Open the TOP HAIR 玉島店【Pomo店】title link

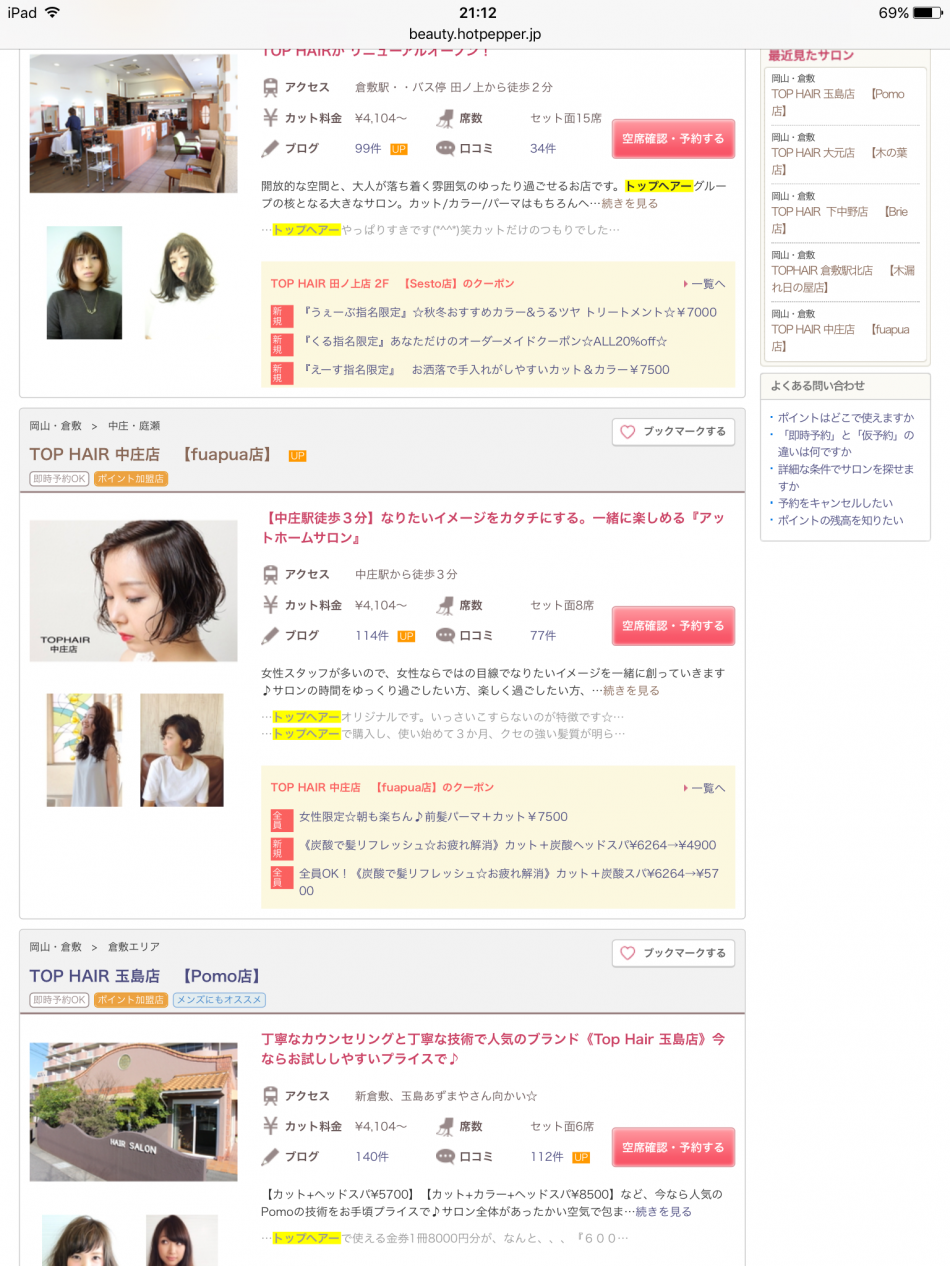pos(146,976)
